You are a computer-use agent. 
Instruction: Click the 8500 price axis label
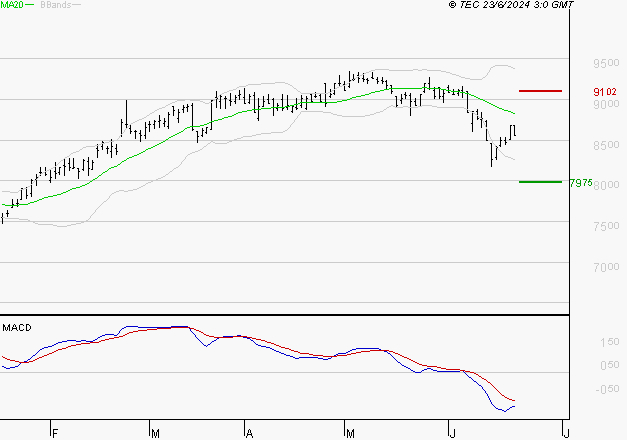coord(606,145)
